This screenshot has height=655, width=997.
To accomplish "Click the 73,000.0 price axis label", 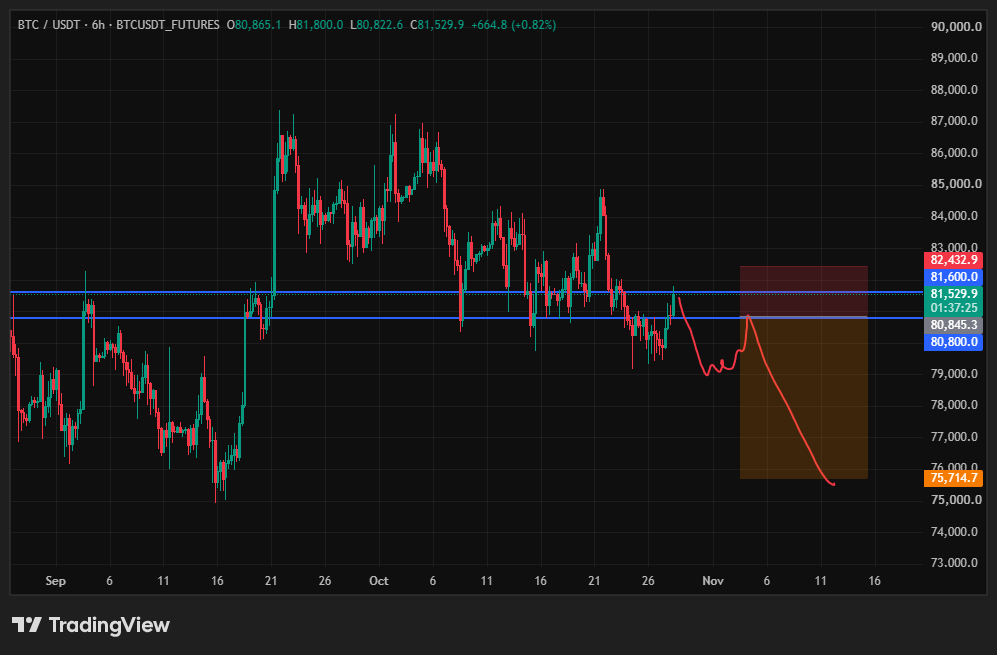I will (954, 563).
